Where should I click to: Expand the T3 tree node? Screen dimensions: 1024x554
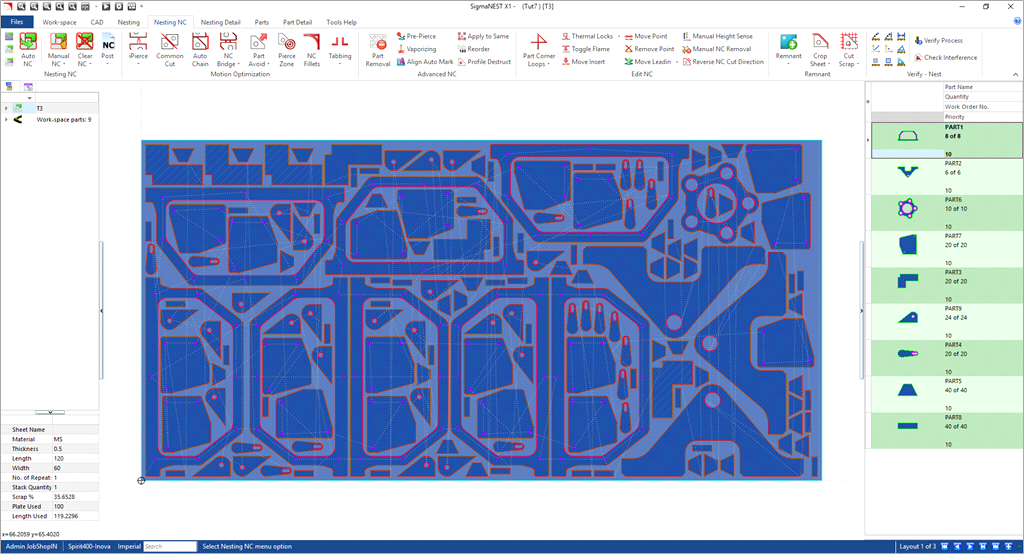[6, 108]
